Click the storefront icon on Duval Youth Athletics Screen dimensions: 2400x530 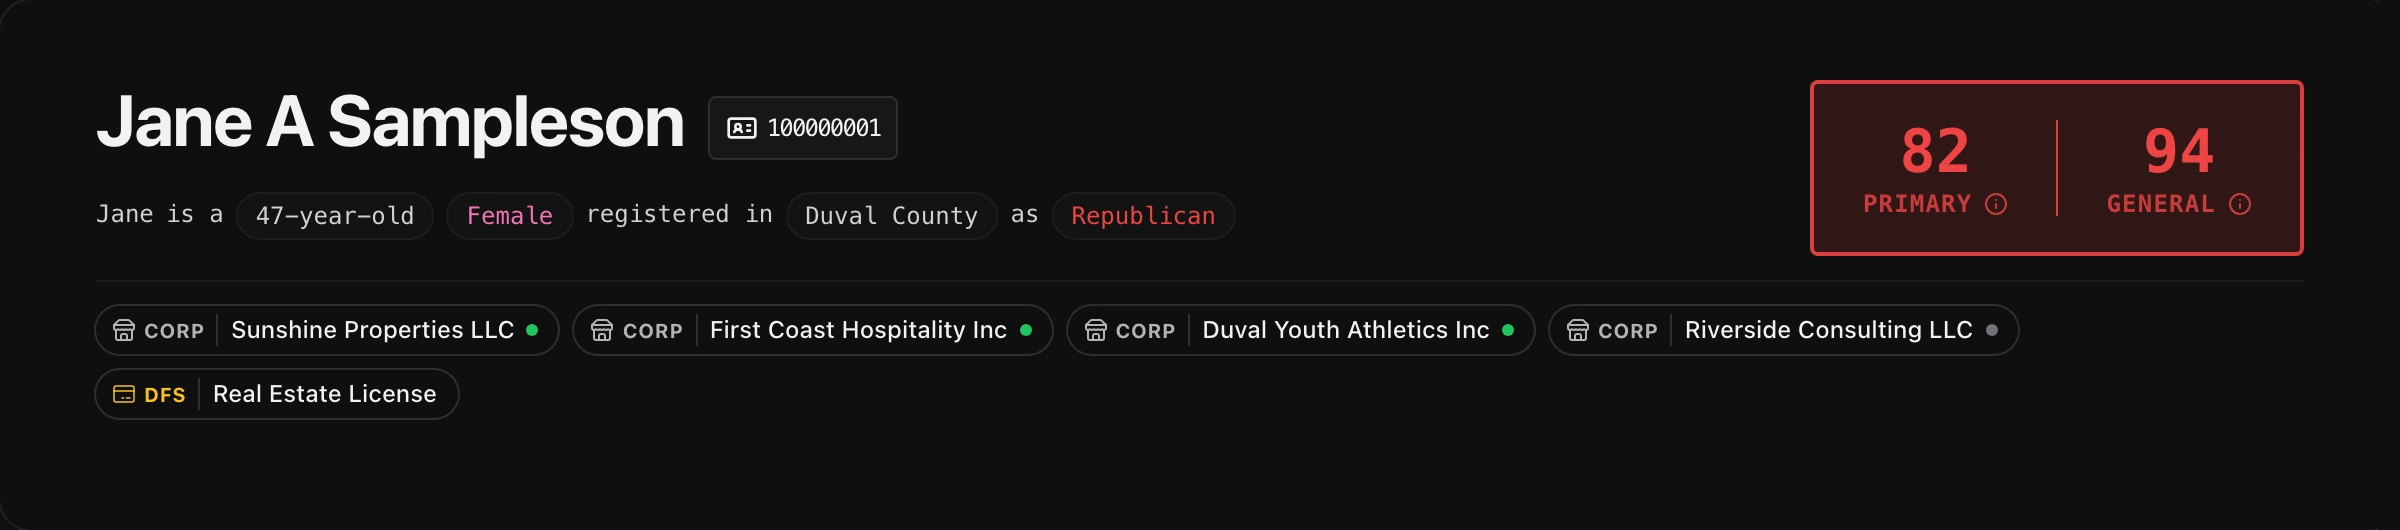pos(1096,331)
